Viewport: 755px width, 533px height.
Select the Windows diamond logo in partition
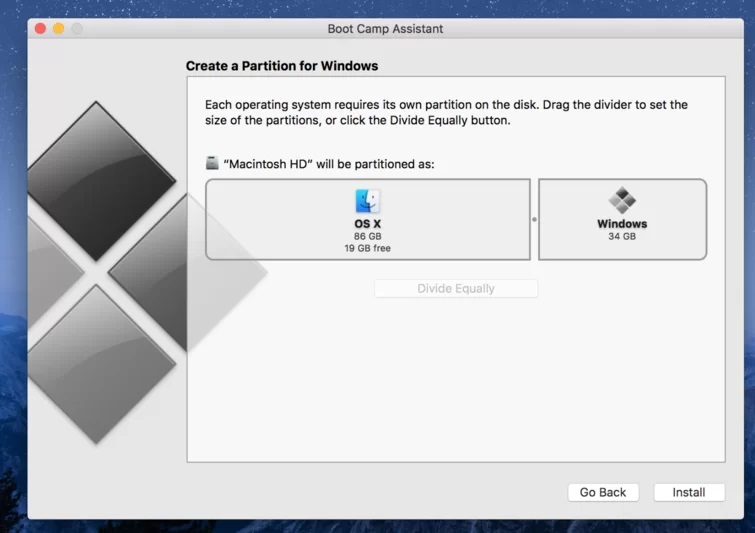coord(622,200)
